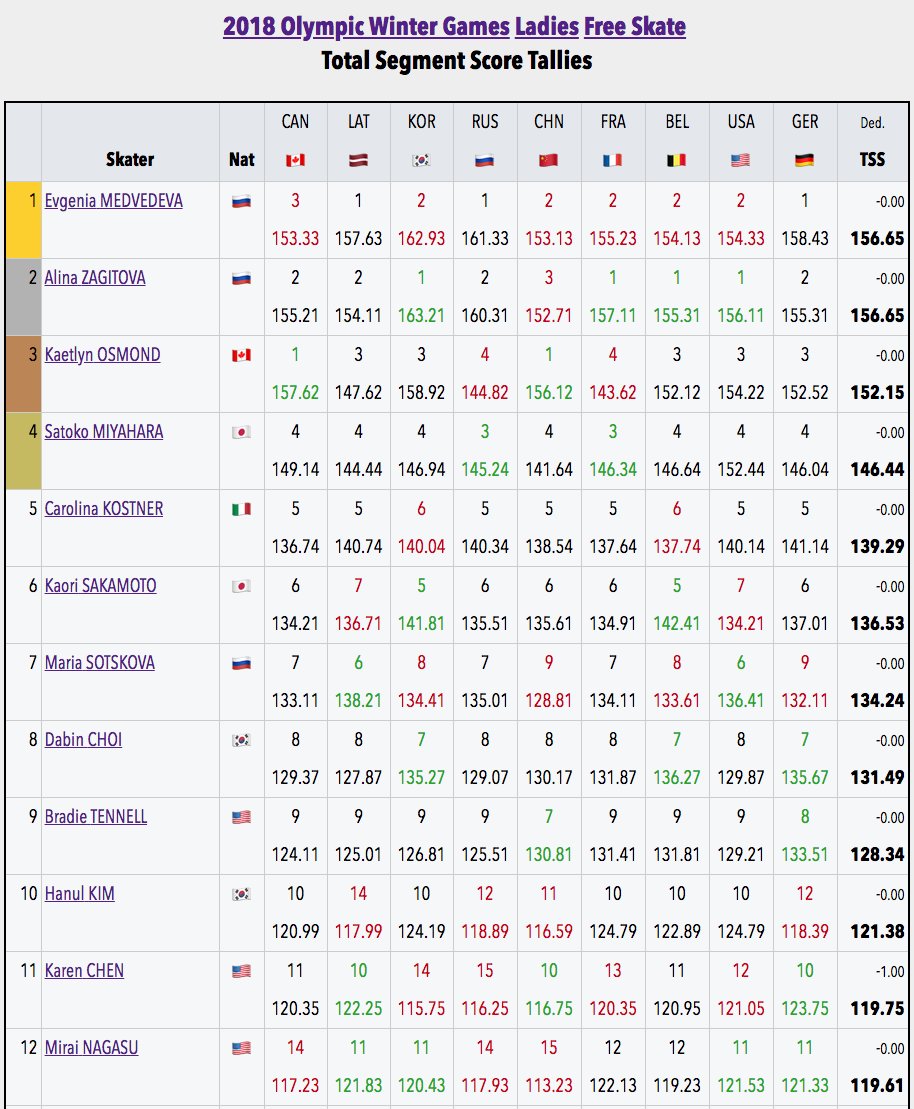View Mirai NAGASU's skater link

click(x=91, y=1048)
